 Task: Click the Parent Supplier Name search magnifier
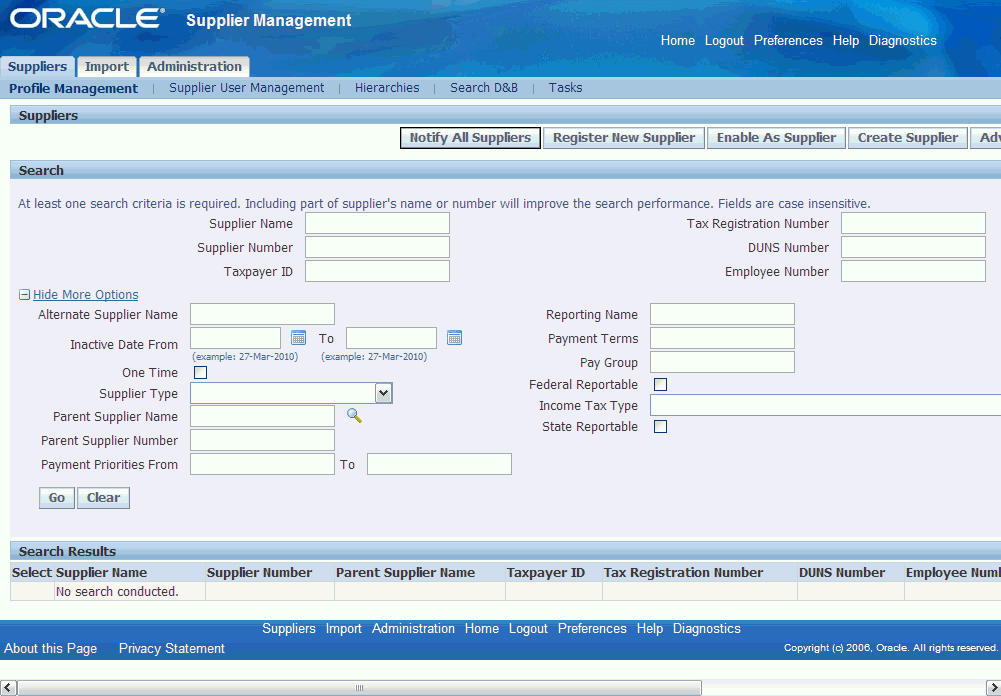click(x=354, y=416)
